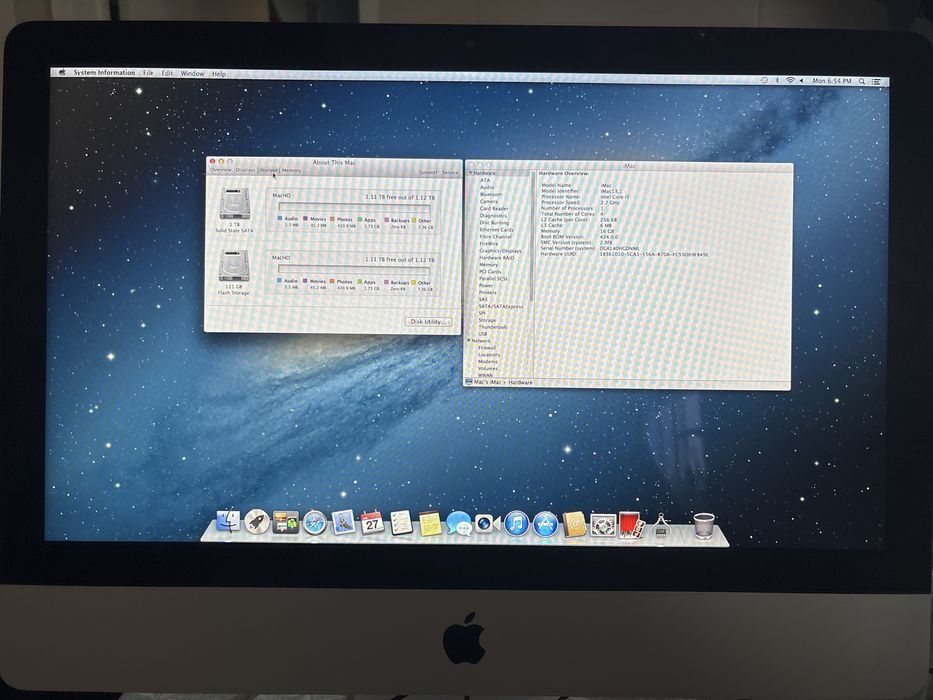Select Audio in the Hardware list

[487, 187]
